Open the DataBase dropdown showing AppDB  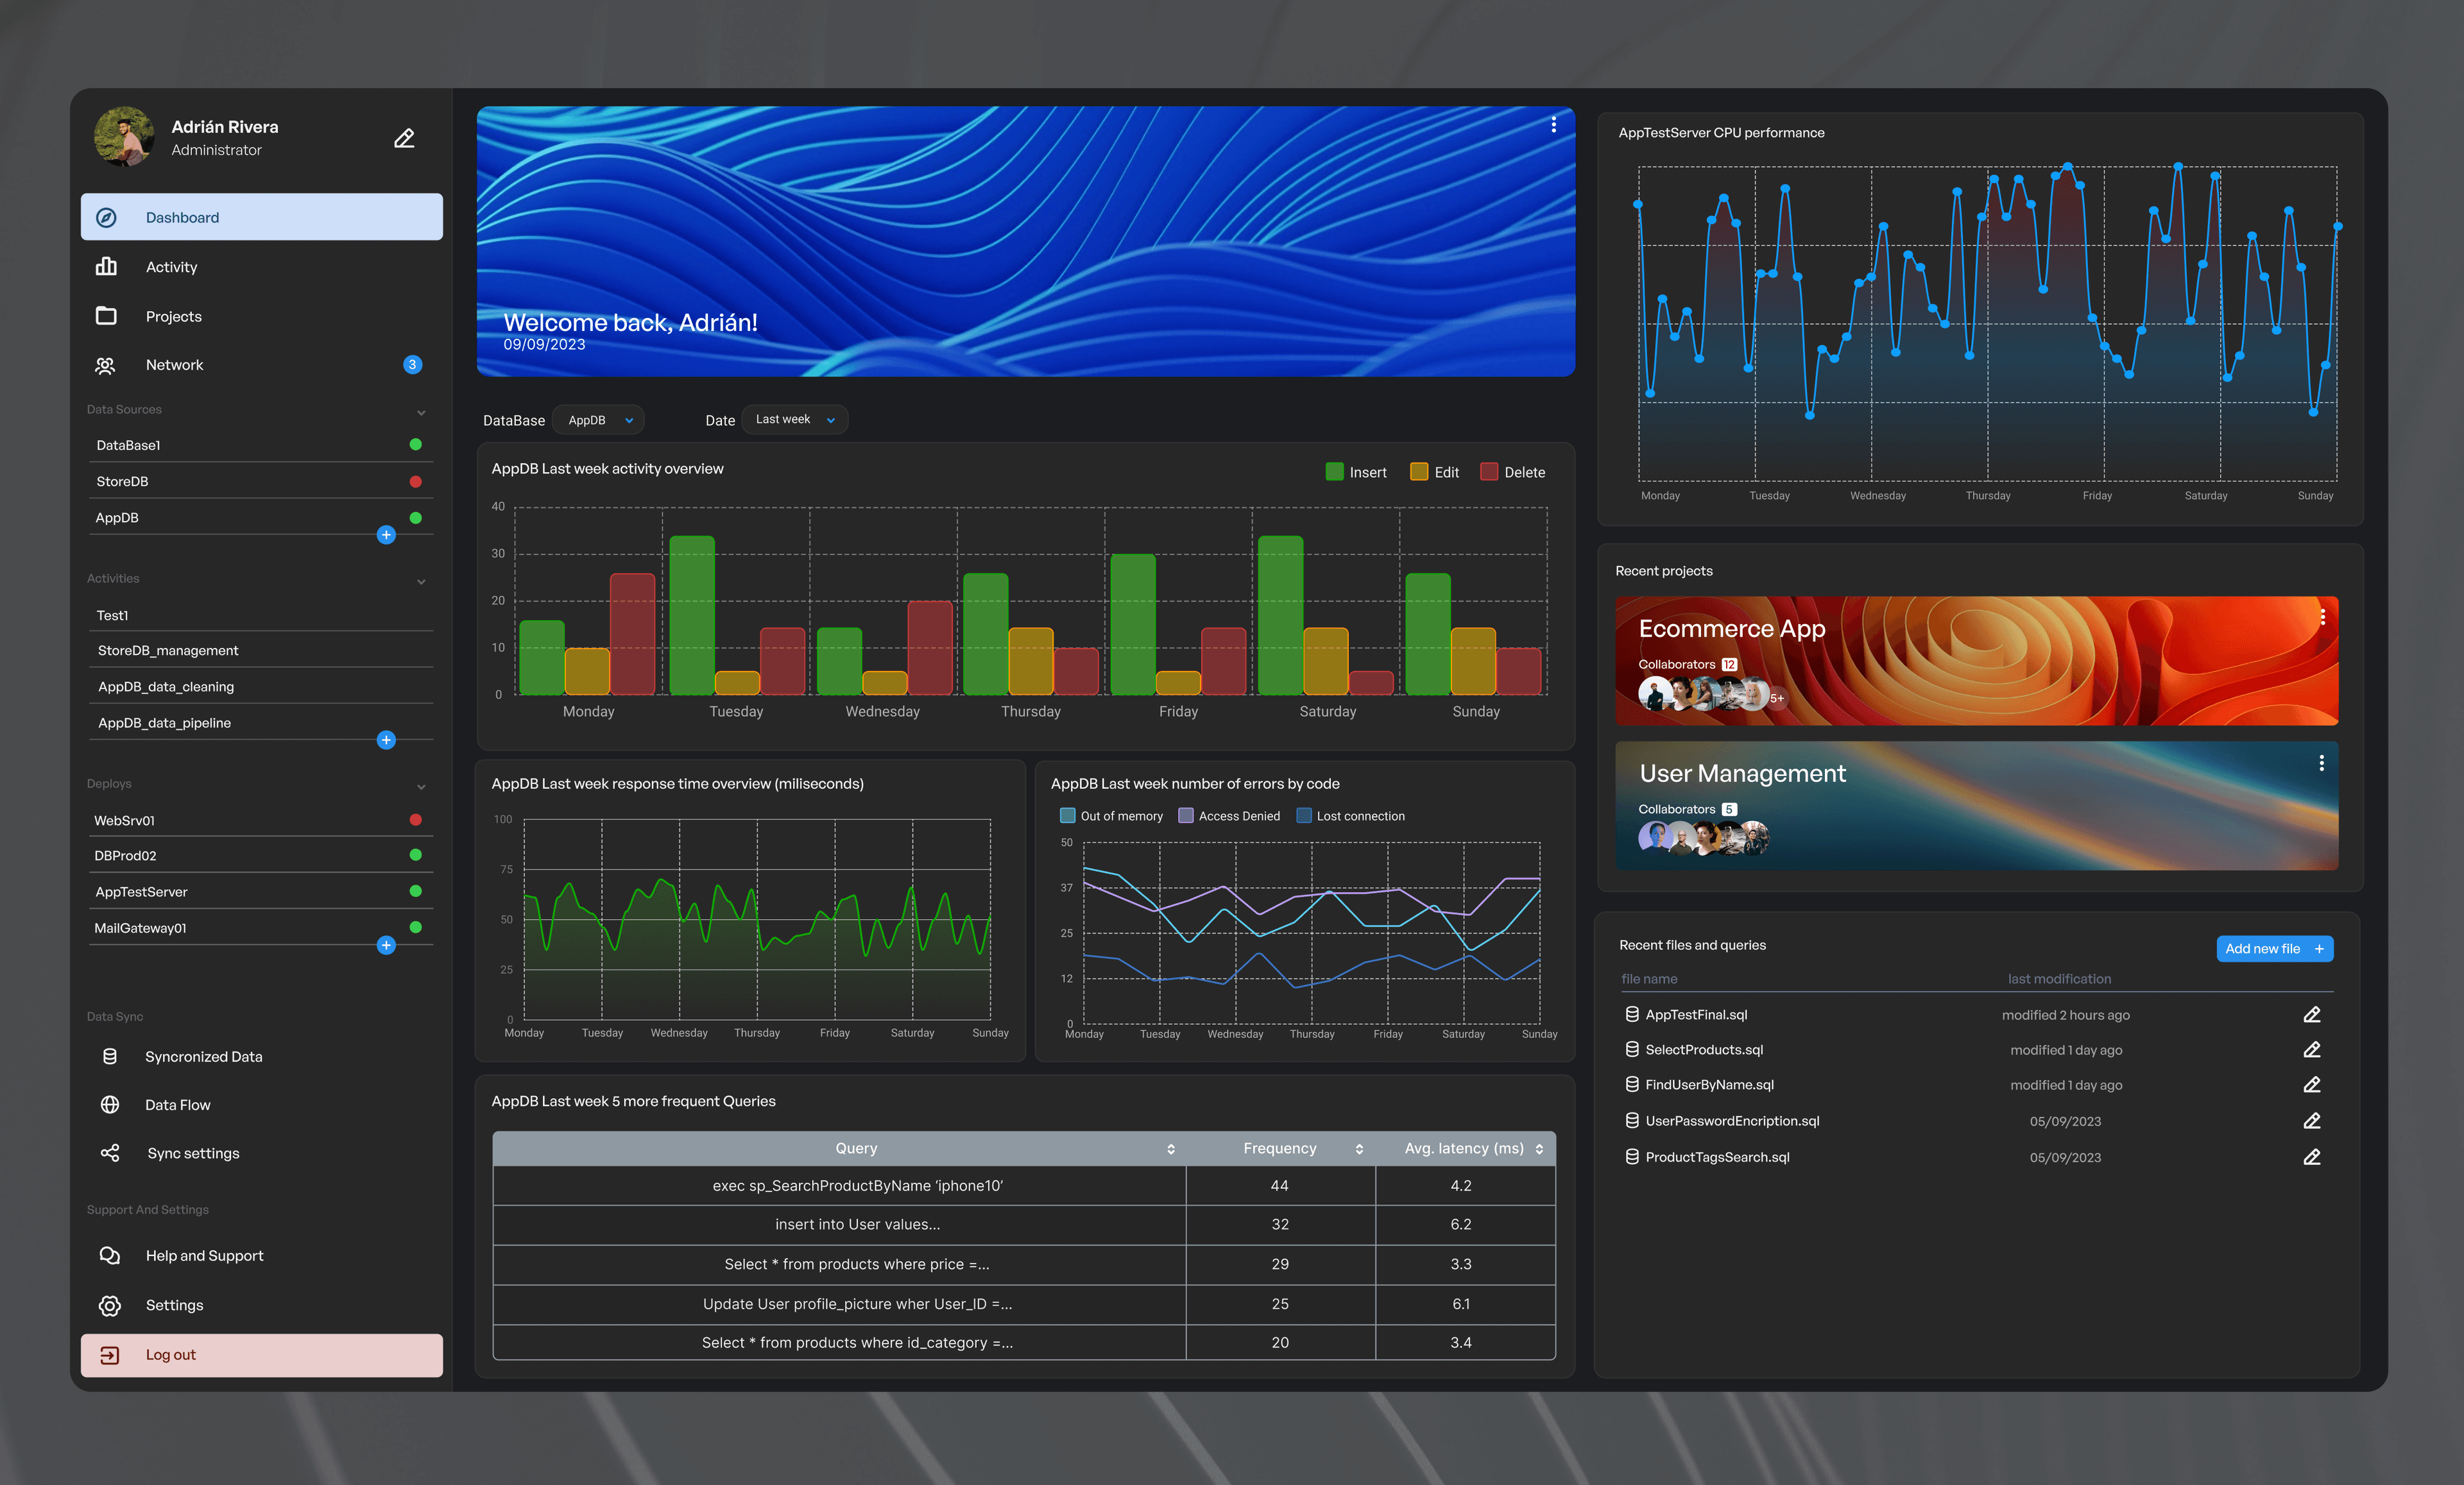pos(597,419)
